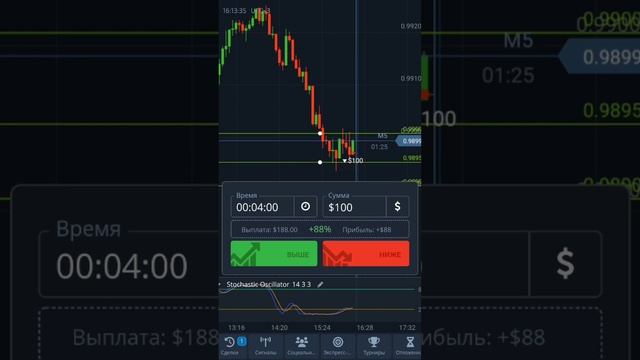
Task: Click the M5 timeframe label on chart
Action: click(382, 136)
